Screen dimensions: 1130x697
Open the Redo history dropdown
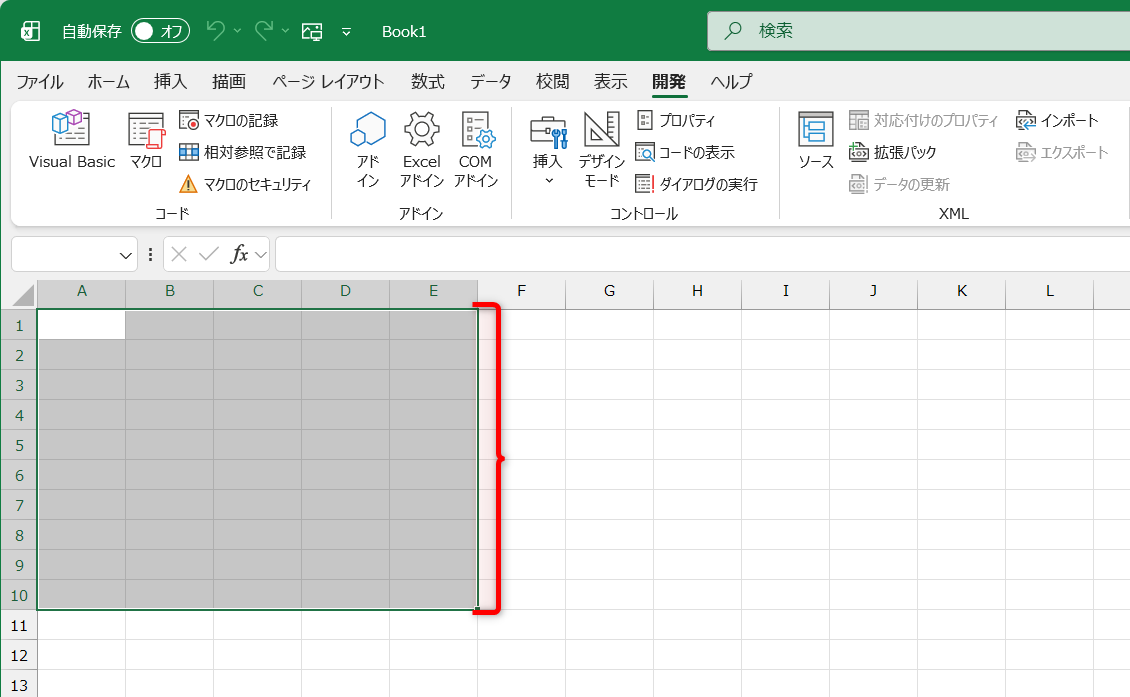tap(285, 31)
